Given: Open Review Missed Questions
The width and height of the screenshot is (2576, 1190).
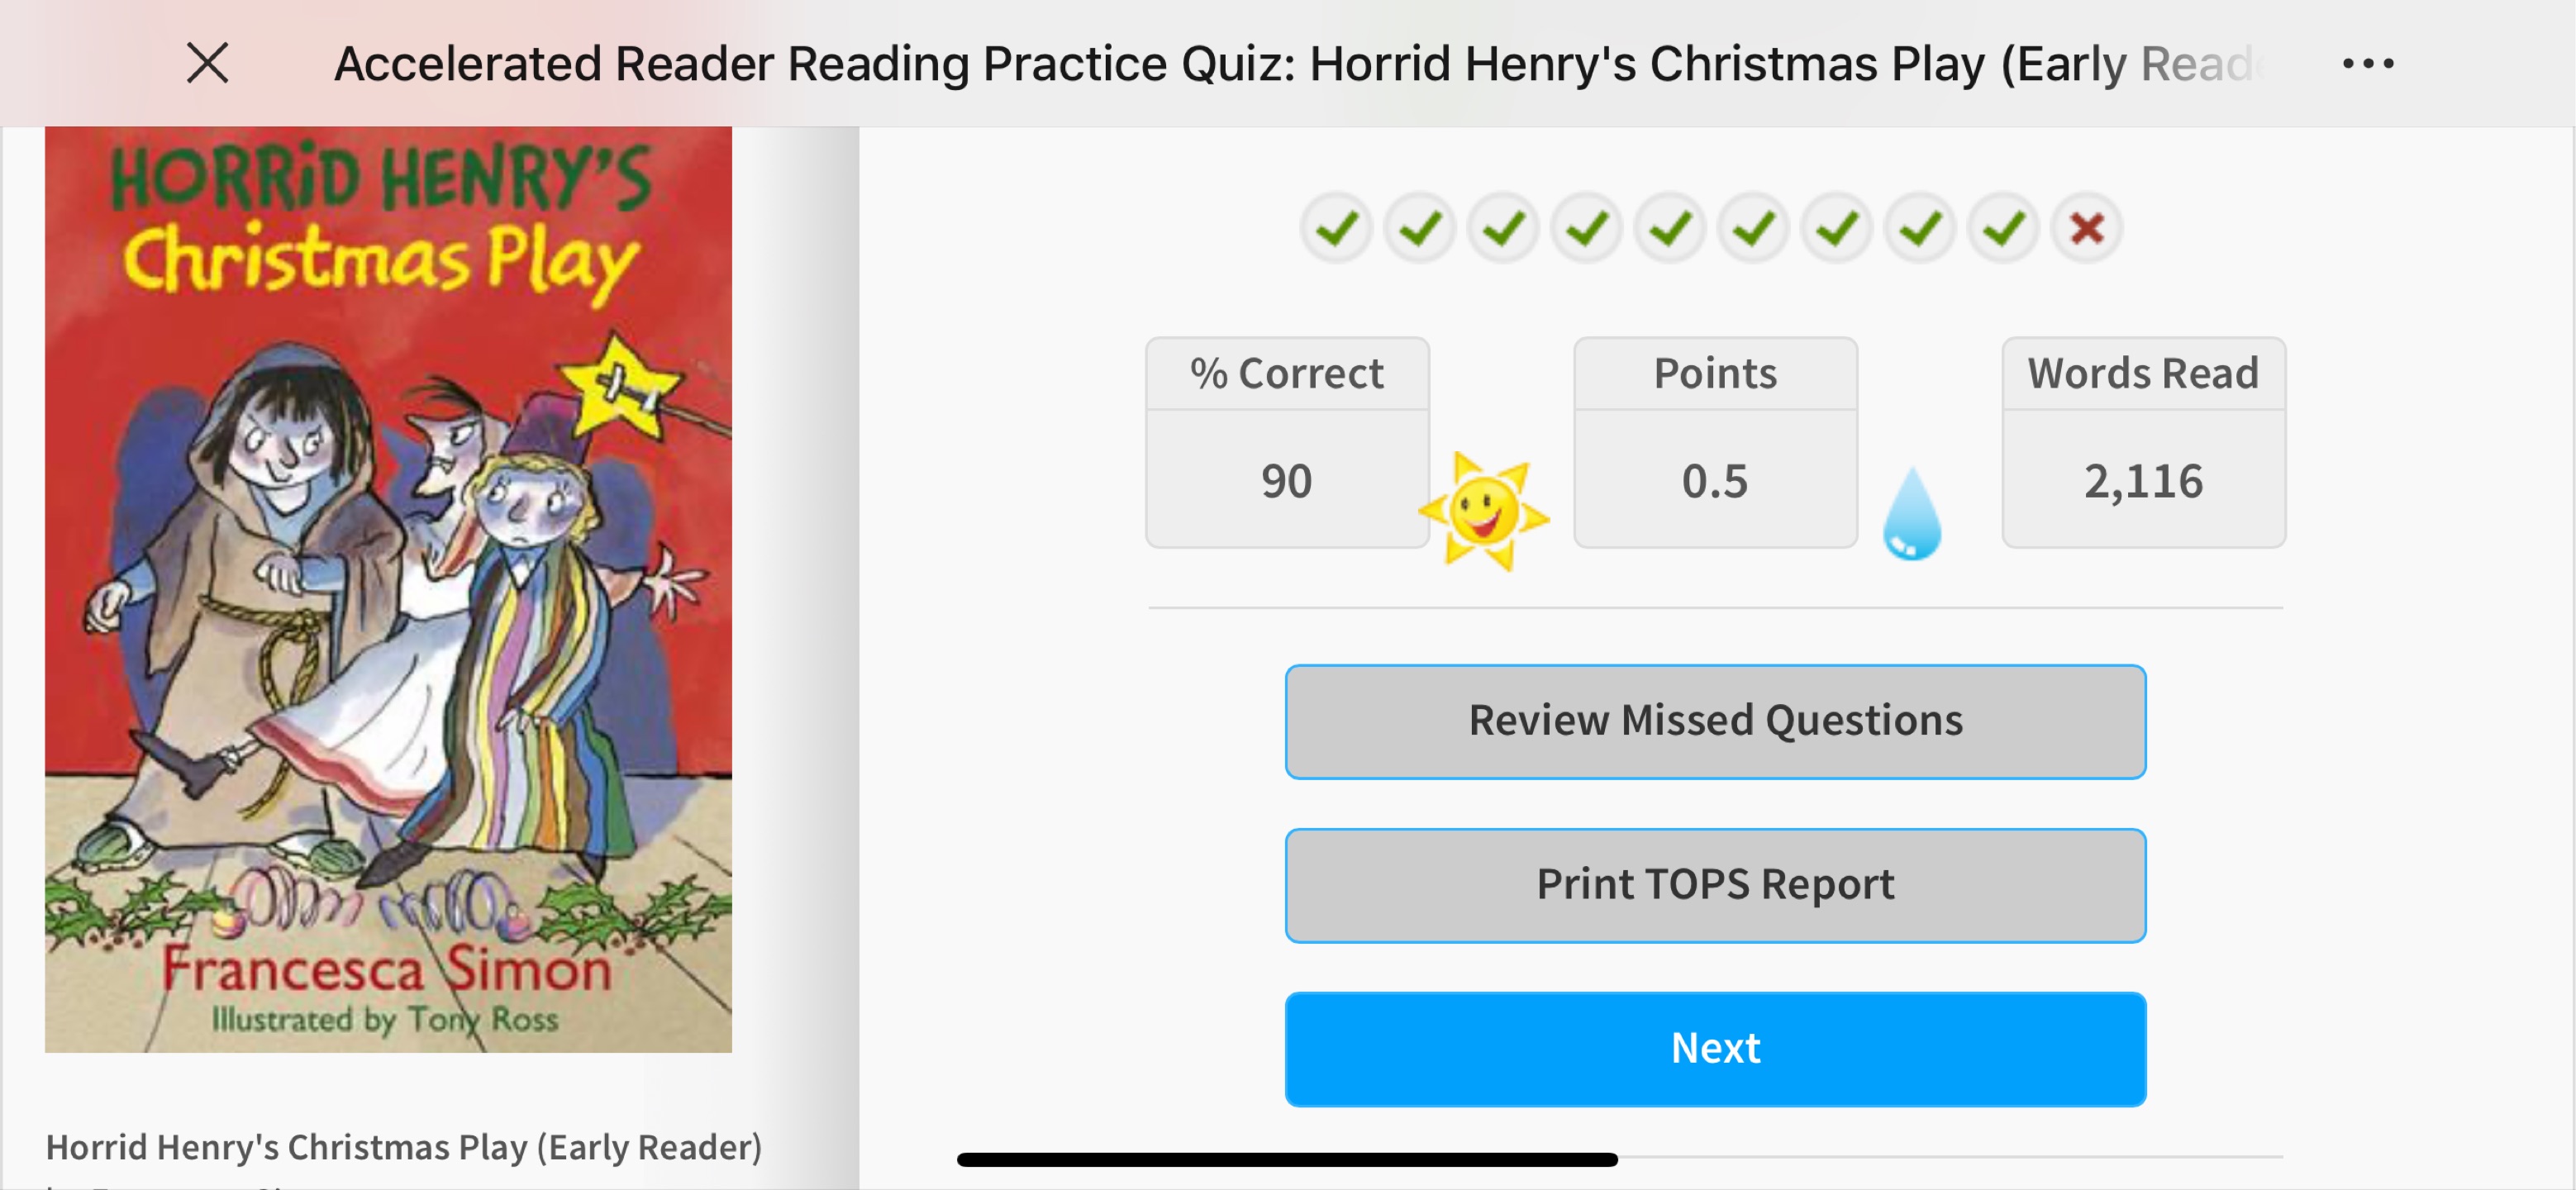Looking at the screenshot, I should pyautogui.click(x=1715, y=721).
